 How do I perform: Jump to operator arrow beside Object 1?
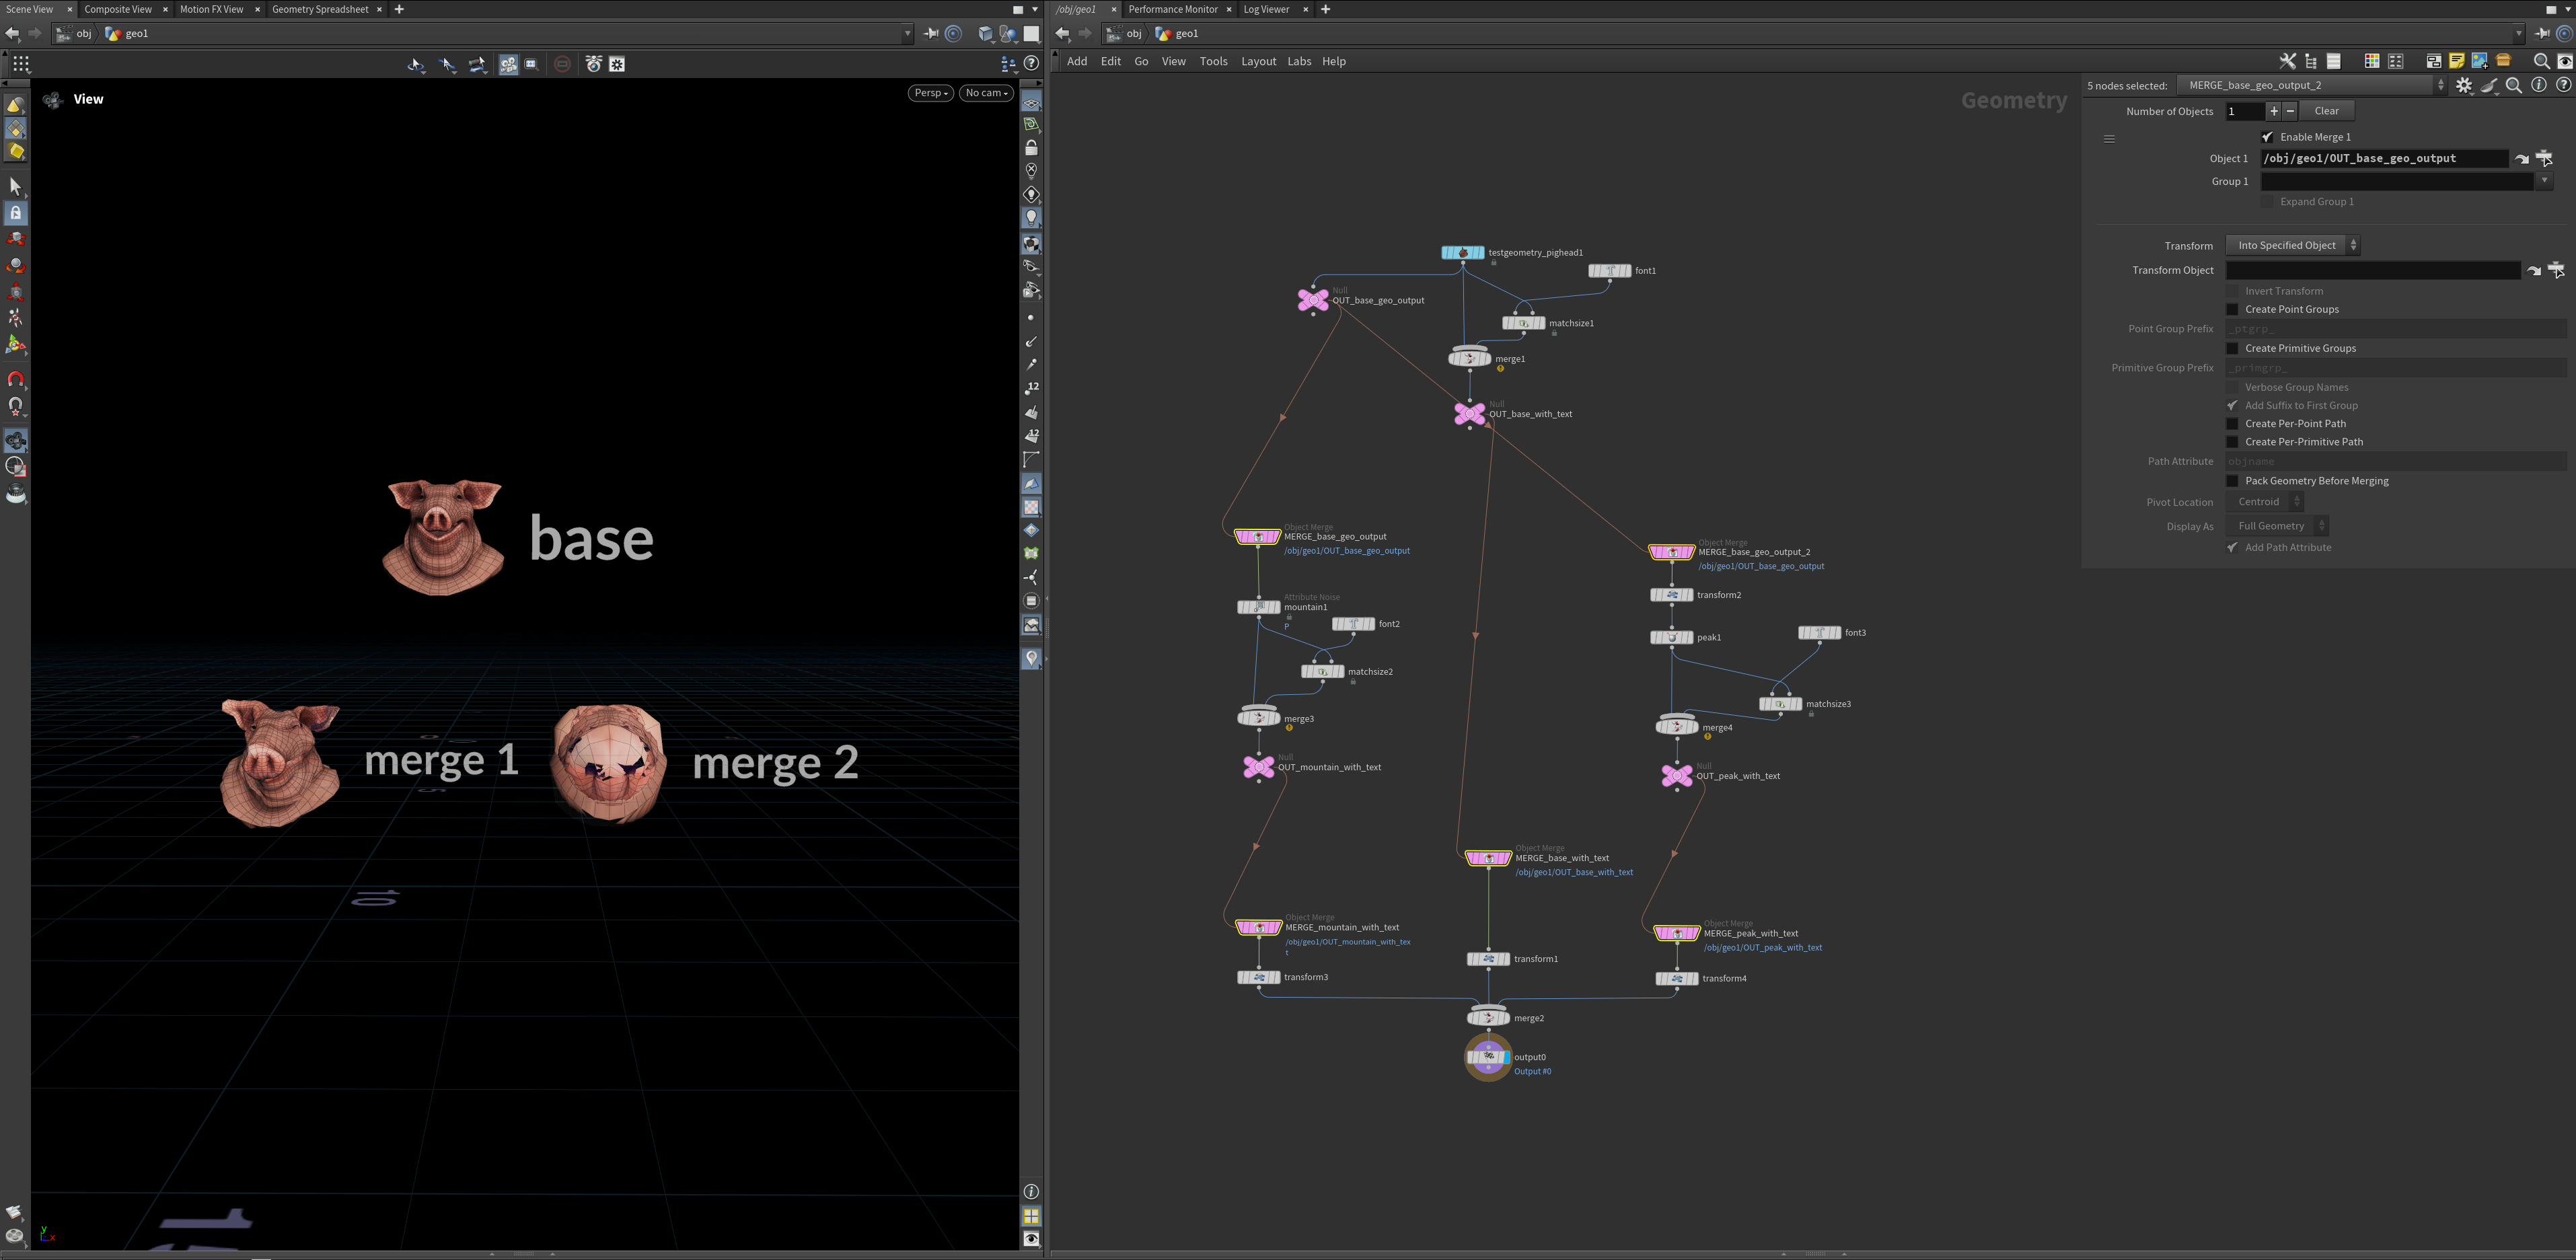coord(2521,159)
